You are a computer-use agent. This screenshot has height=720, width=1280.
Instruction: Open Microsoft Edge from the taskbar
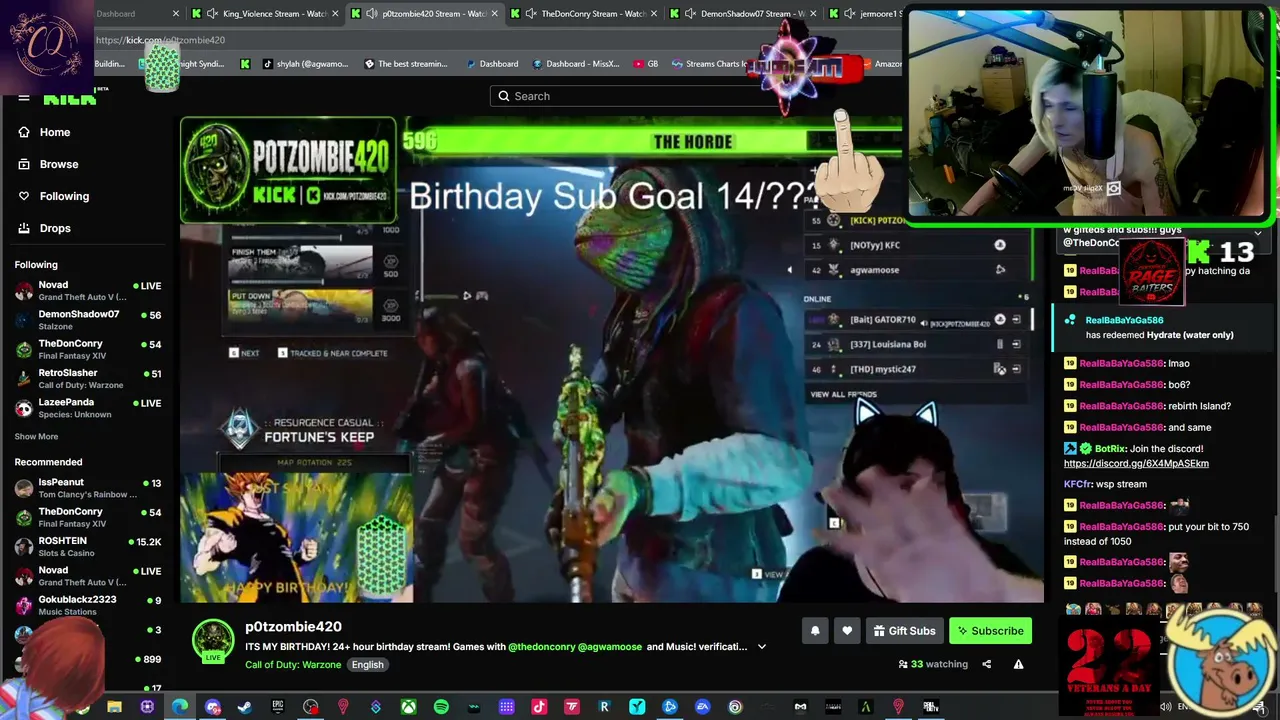click(x=180, y=707)
